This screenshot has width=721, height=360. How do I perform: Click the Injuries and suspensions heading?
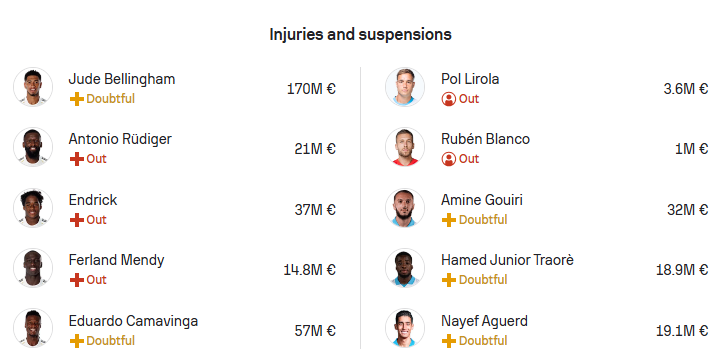[360, 34]
